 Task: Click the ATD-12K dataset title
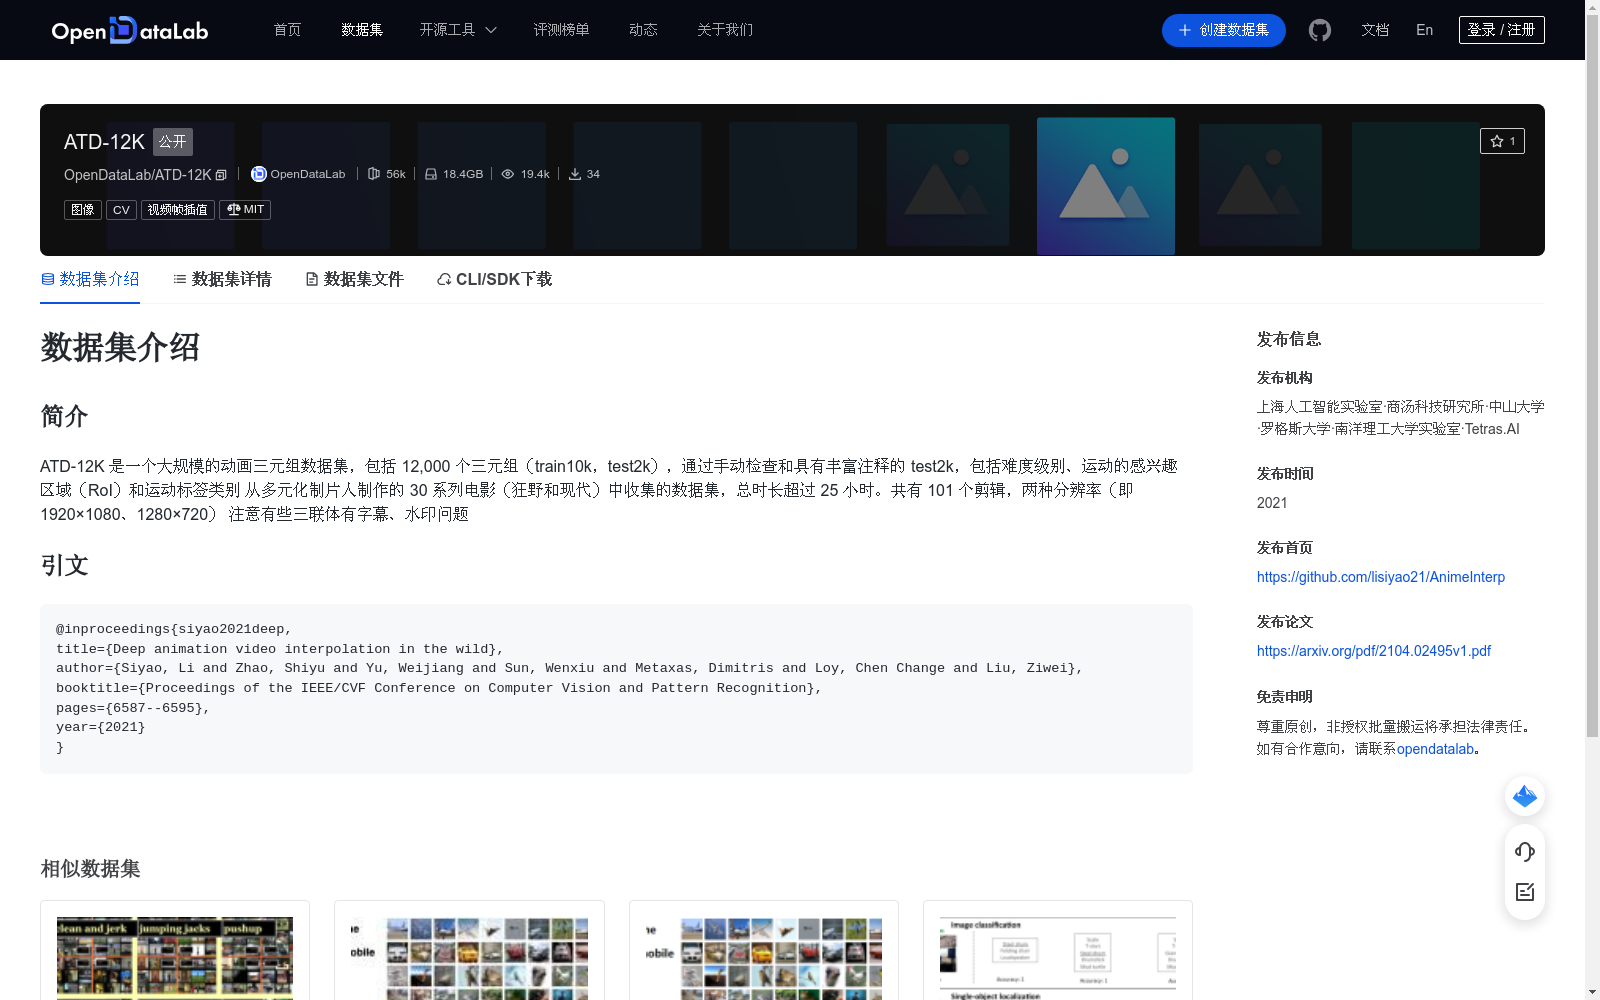pyautogui.click(x=104, y=142)
